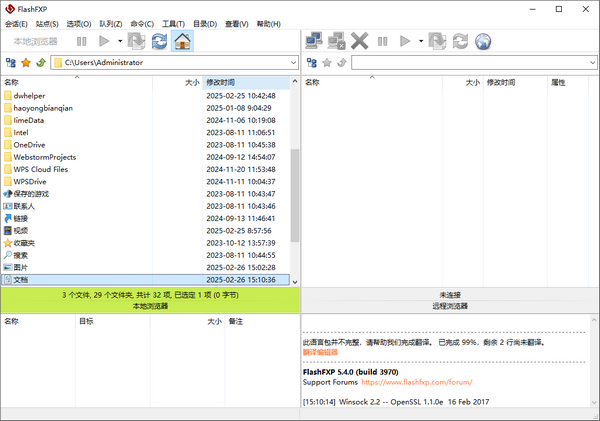Click the local Home folder icon
This screenshot has width=600, height=421.
[182, 41]
